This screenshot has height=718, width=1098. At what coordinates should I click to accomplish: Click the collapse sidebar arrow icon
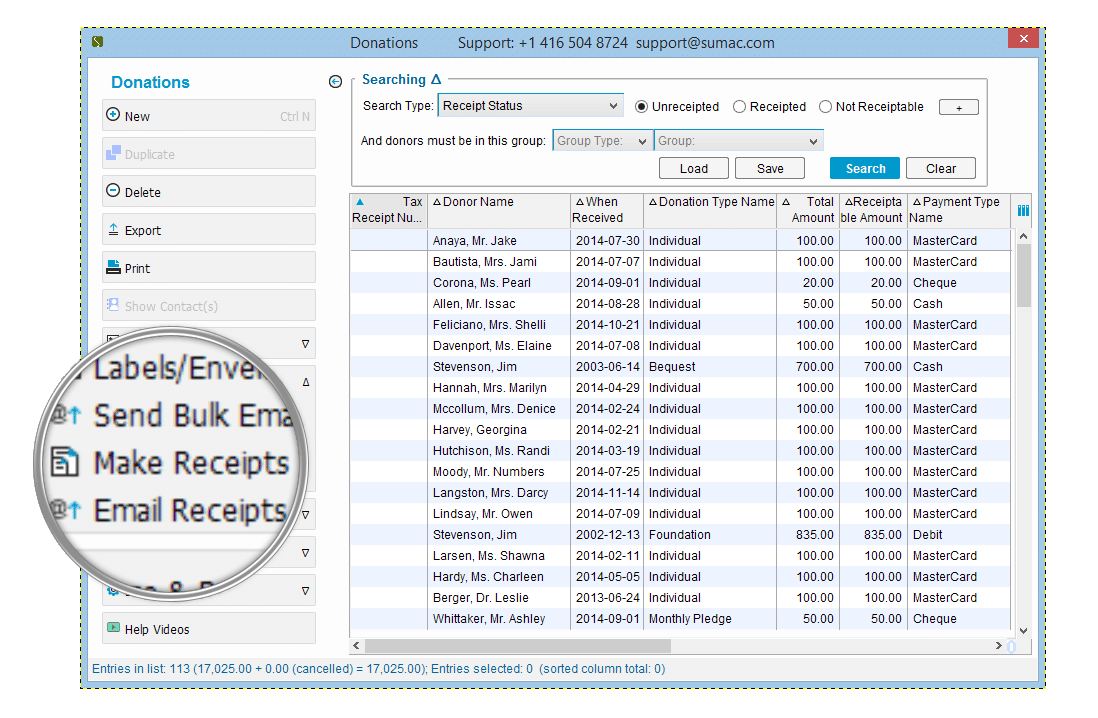pos(335,82)
